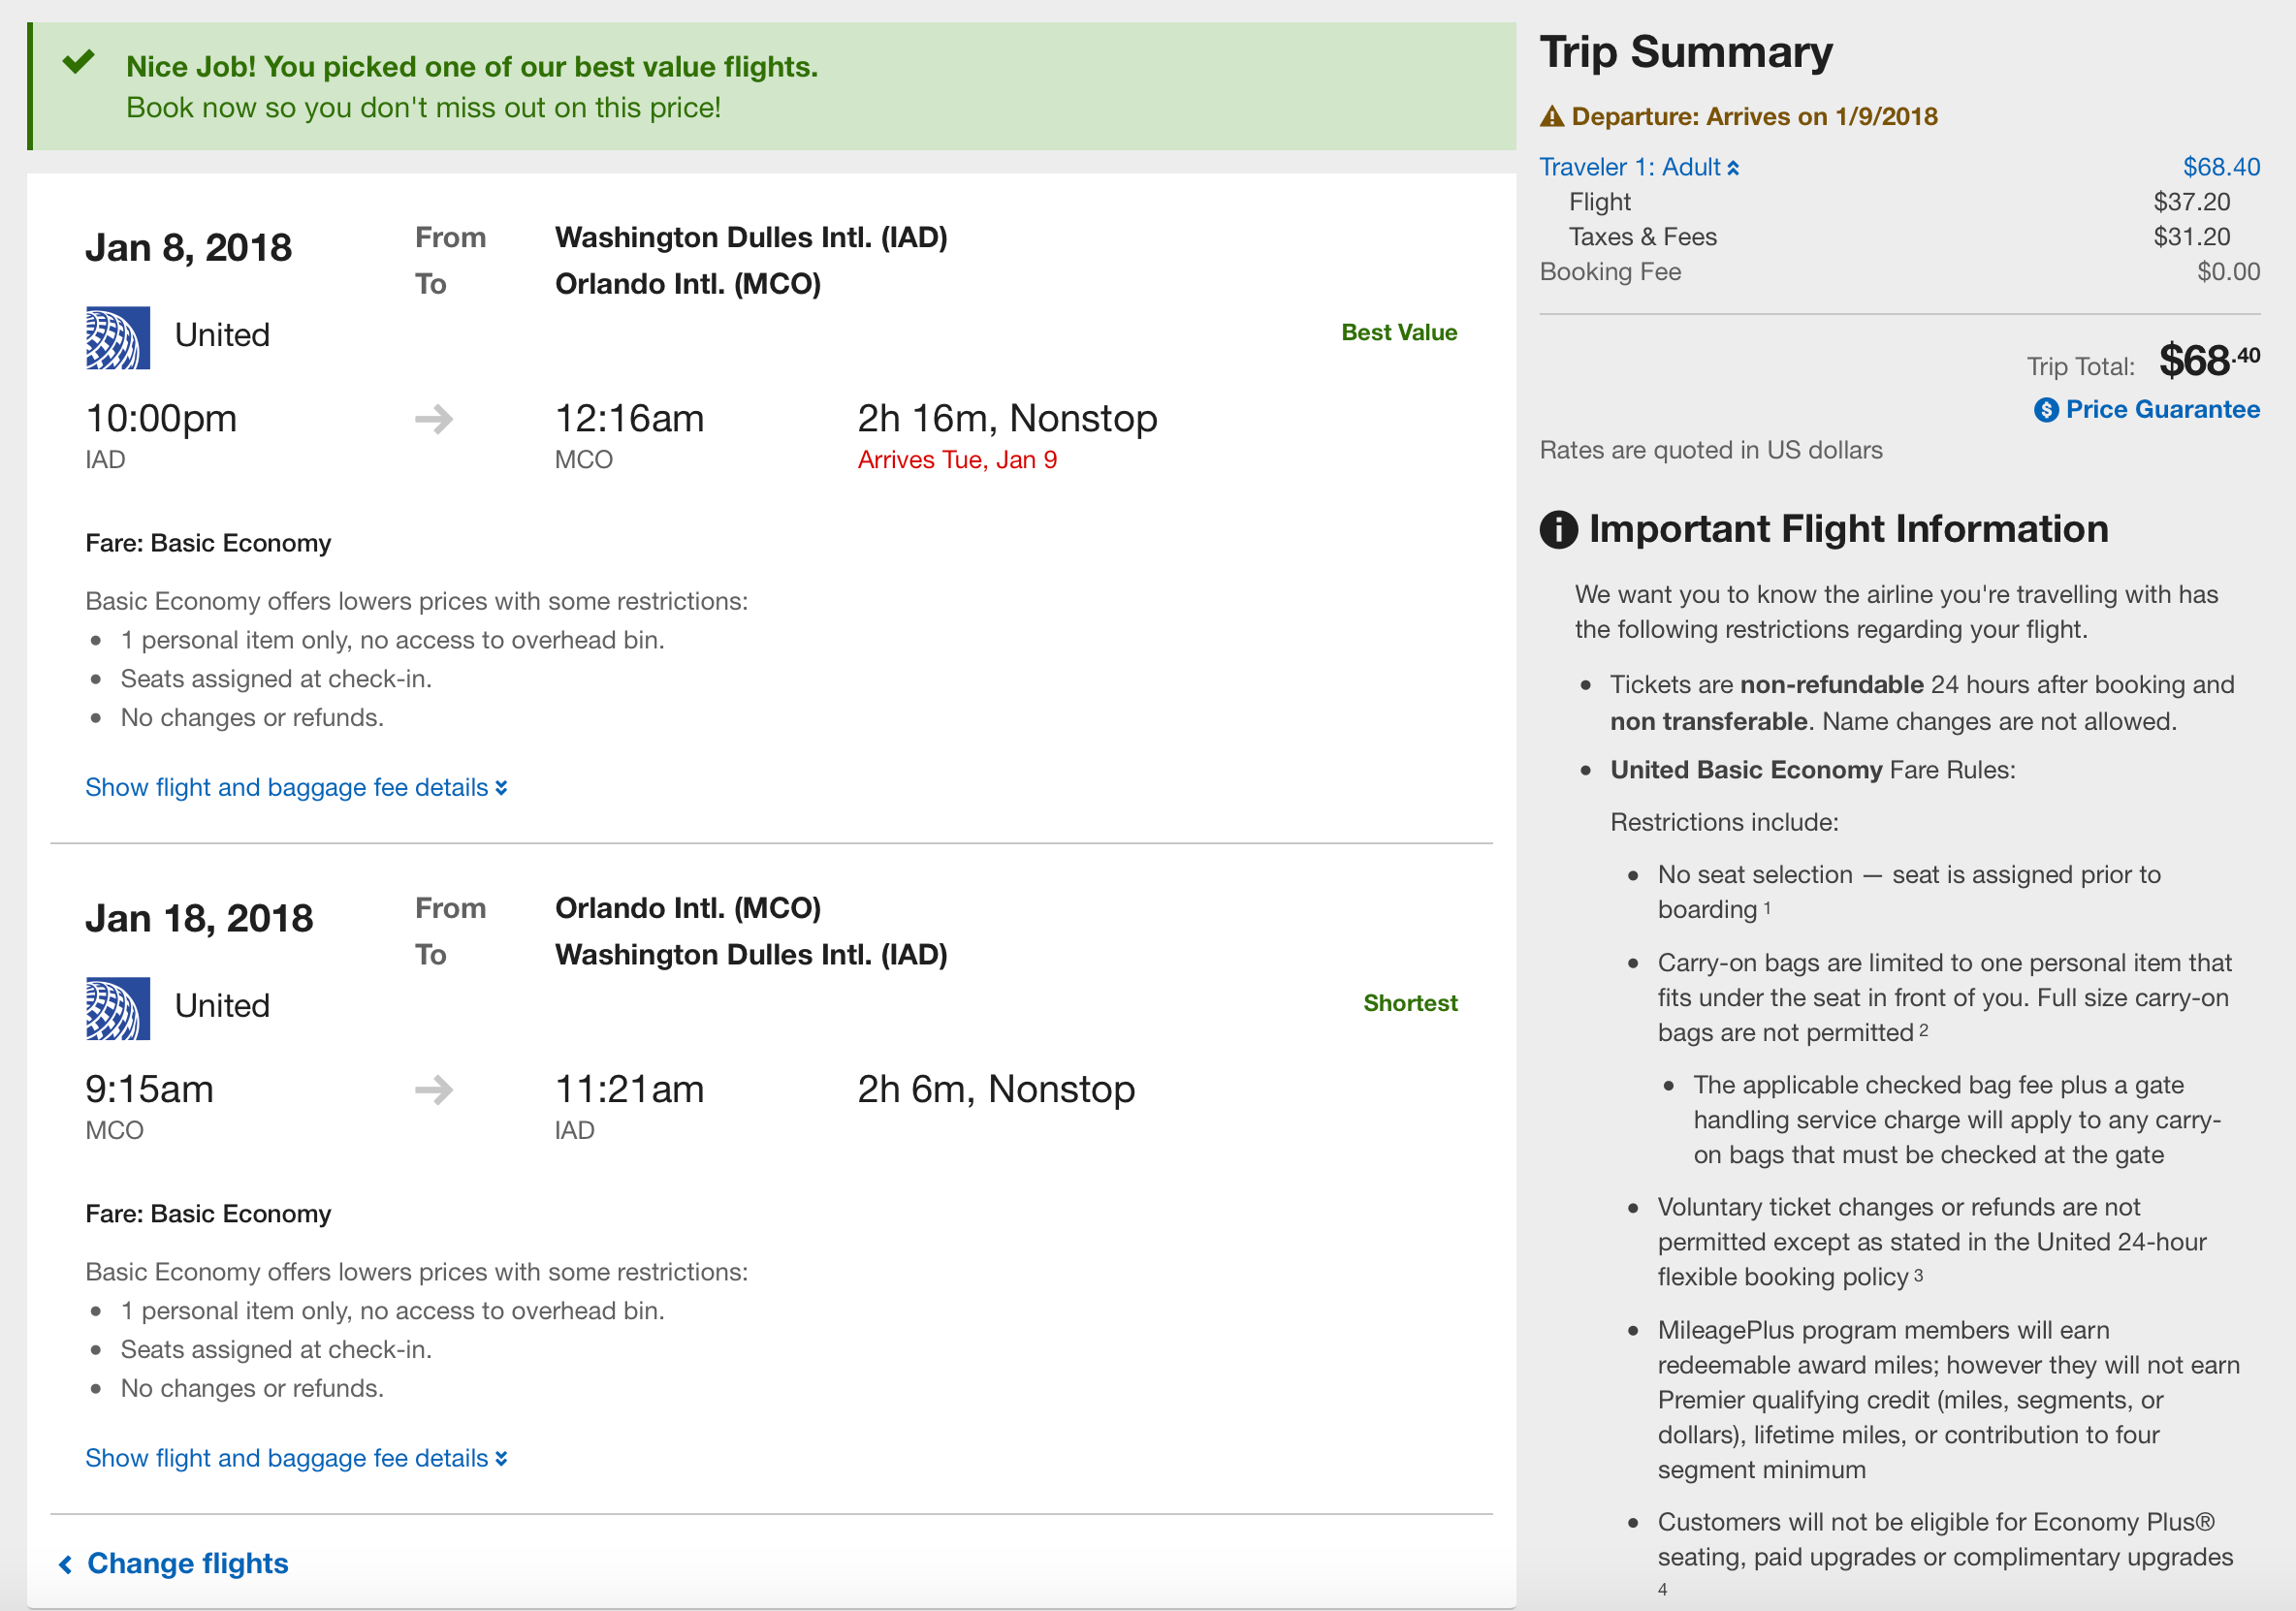Click the dollar icon beside Price Guarantee

point(2046,410)
